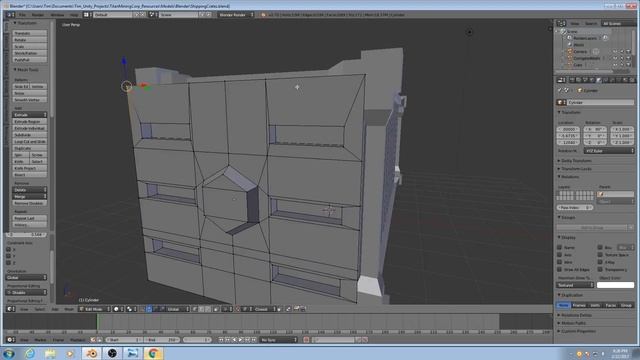
Task: Open the Scene properties tab
Action: click(585, 80)
